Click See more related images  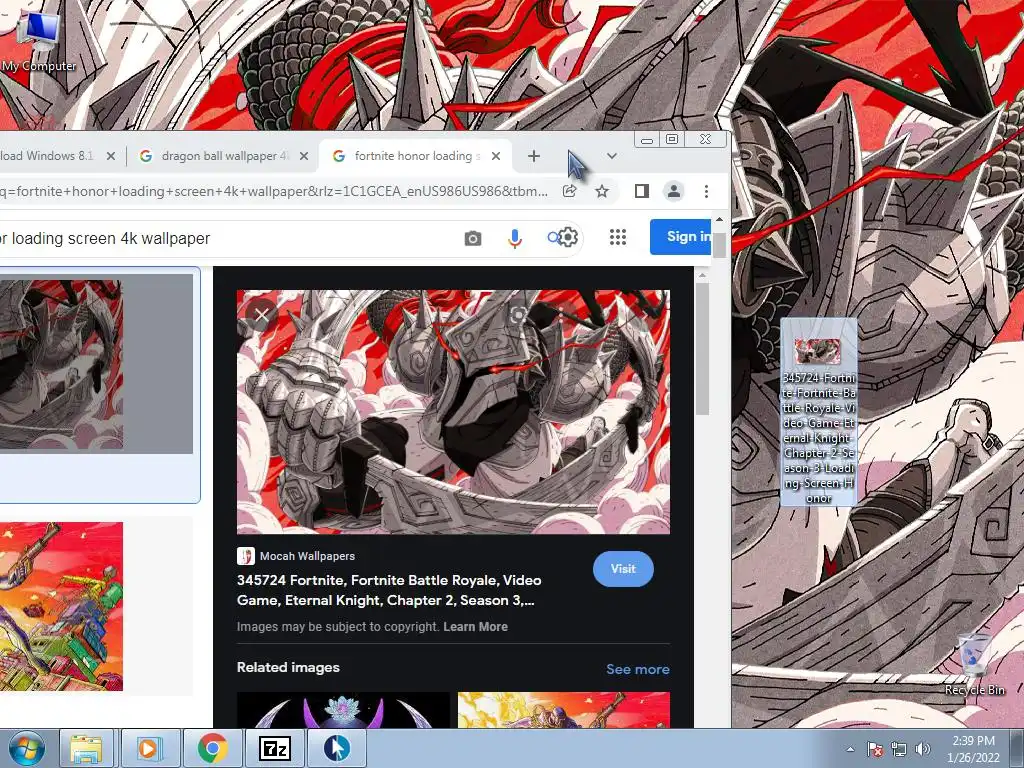637,669
